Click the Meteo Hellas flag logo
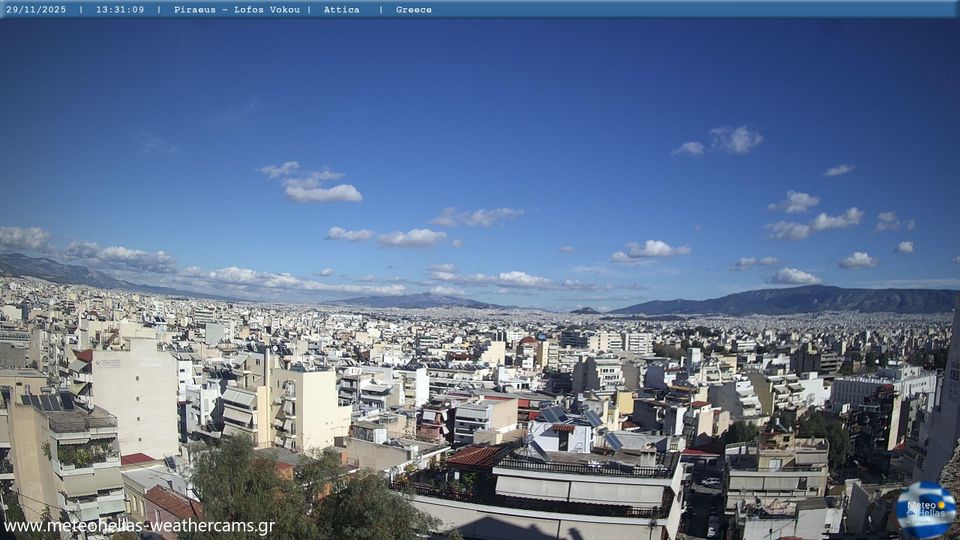The height and width of the screenshot is (540, 960). point(925,509)
